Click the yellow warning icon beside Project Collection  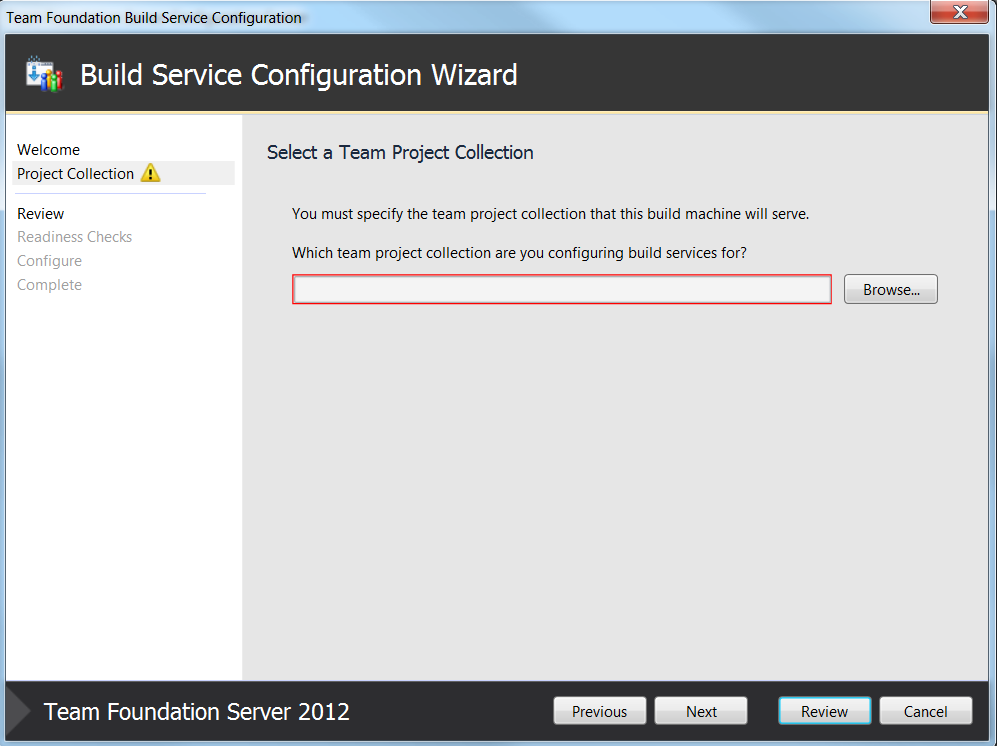(151, 173)
